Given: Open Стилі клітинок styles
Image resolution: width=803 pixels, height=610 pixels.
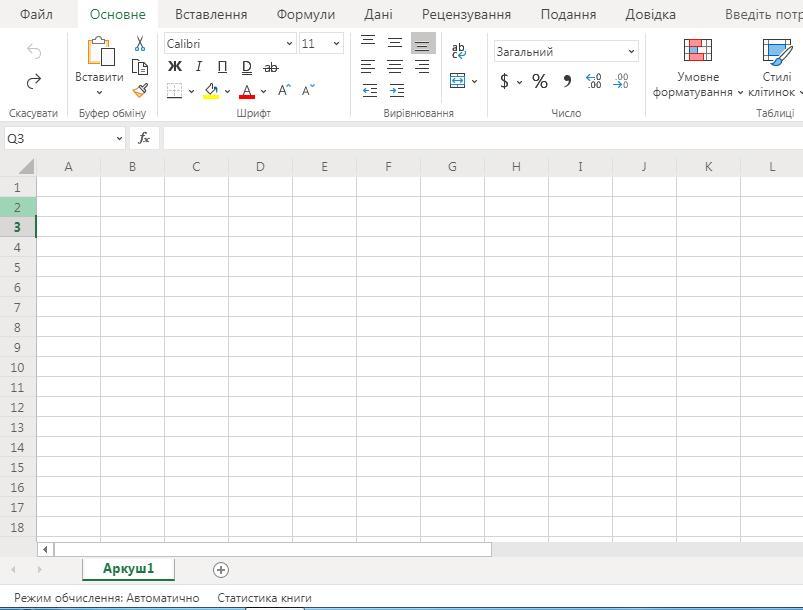Looking at the screenshot, I should click(776, 68).
